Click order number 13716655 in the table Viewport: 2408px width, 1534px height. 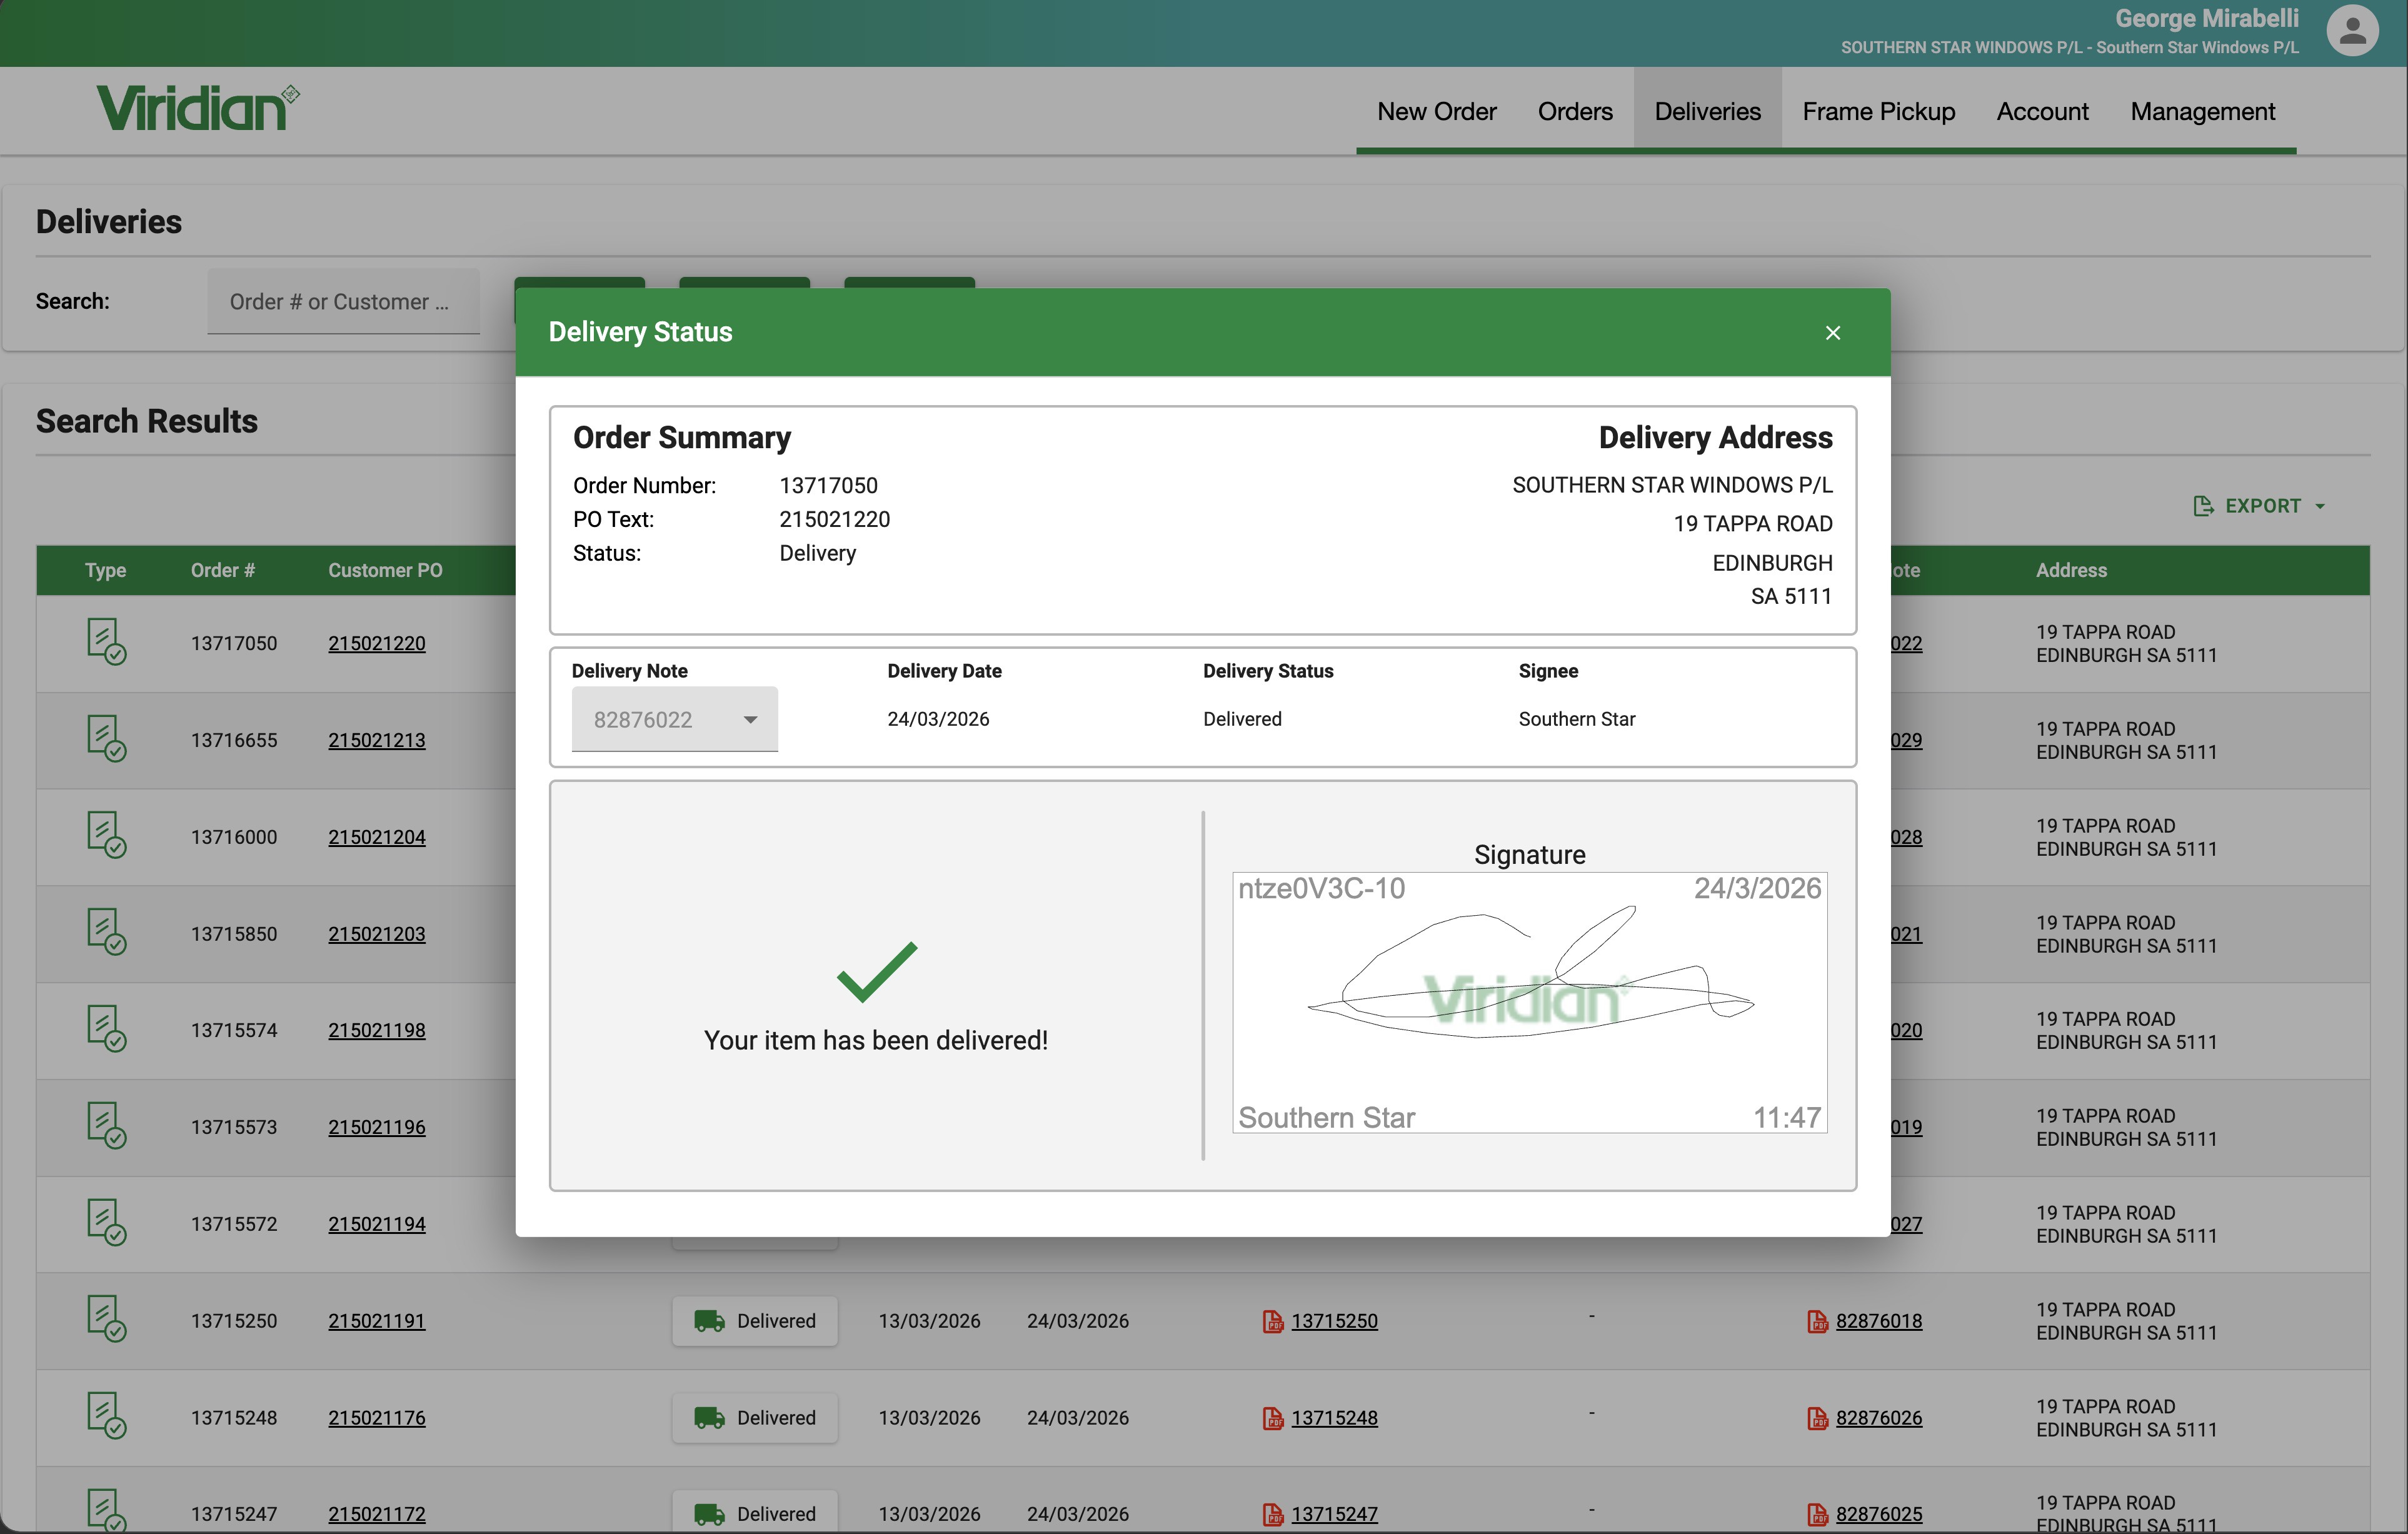tap(234, 740)
